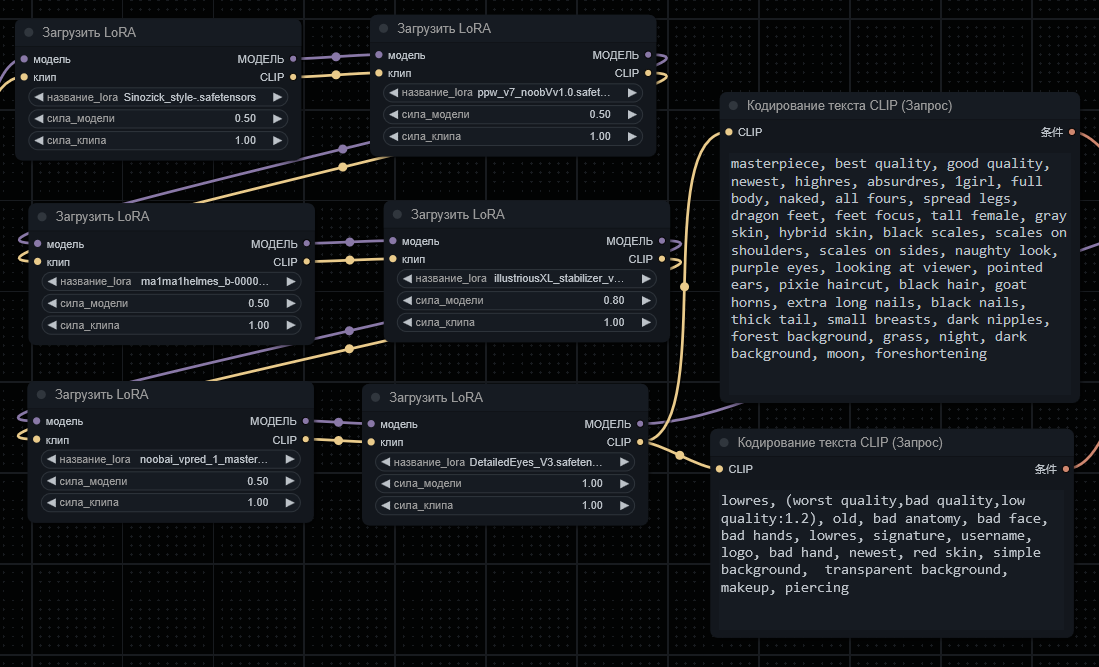Increase сила_модели in the Sinozick_style node

click(x=278, y=119)
